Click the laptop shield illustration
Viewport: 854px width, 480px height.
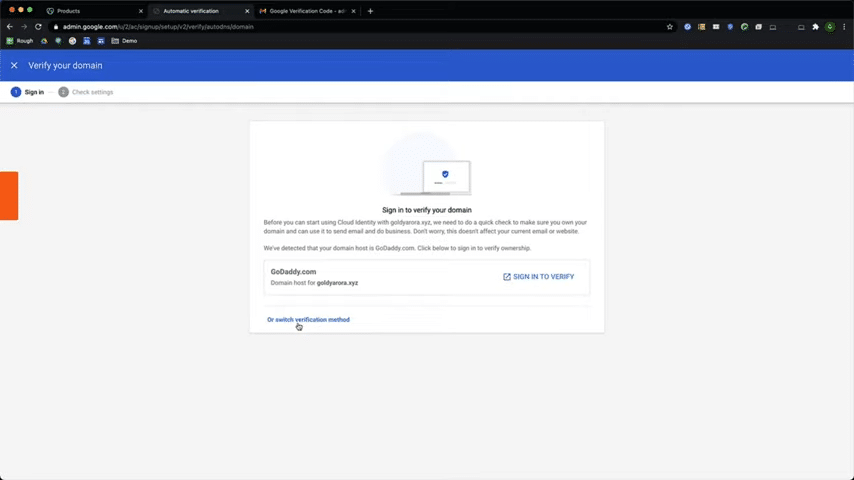coord(427,165)
